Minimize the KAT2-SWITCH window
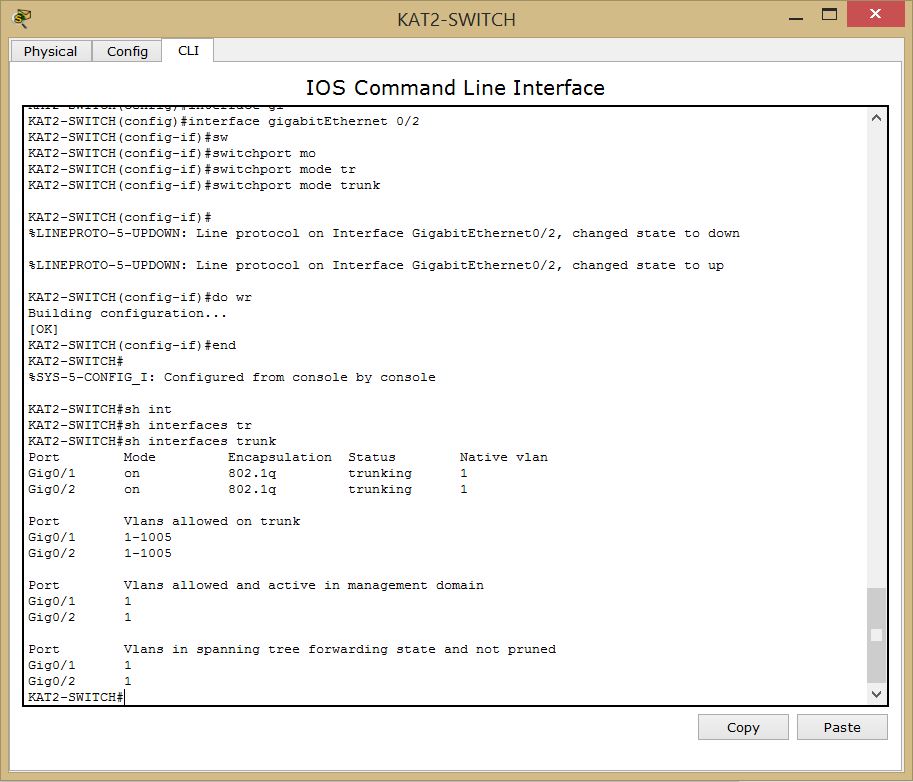Viewport: 913px width, 782px height. click(796, 18)
